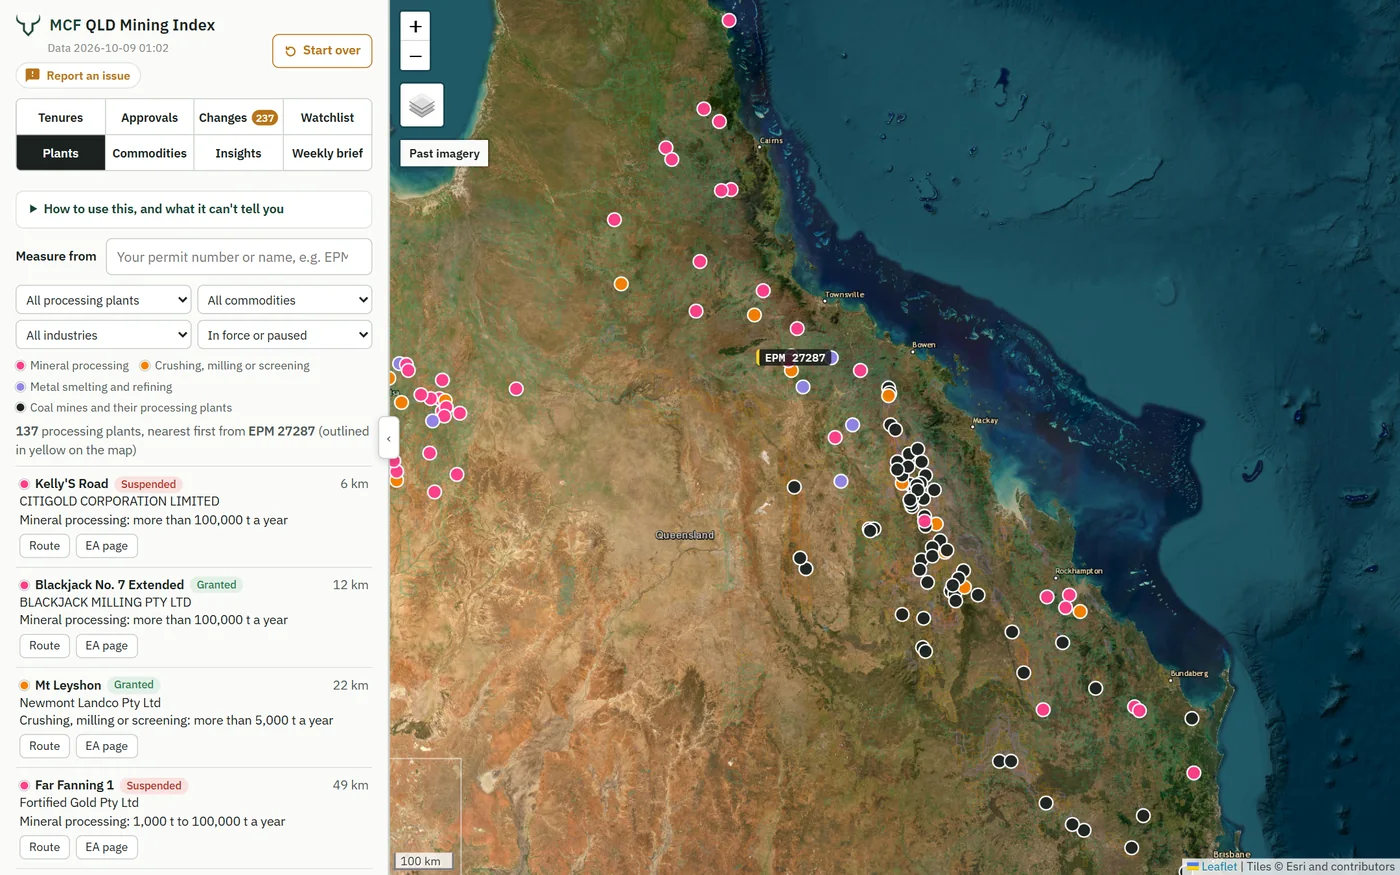The image size is (1400, 875).
Task: Click the Changes 237 count badge
Action: [x=264, y=118]
